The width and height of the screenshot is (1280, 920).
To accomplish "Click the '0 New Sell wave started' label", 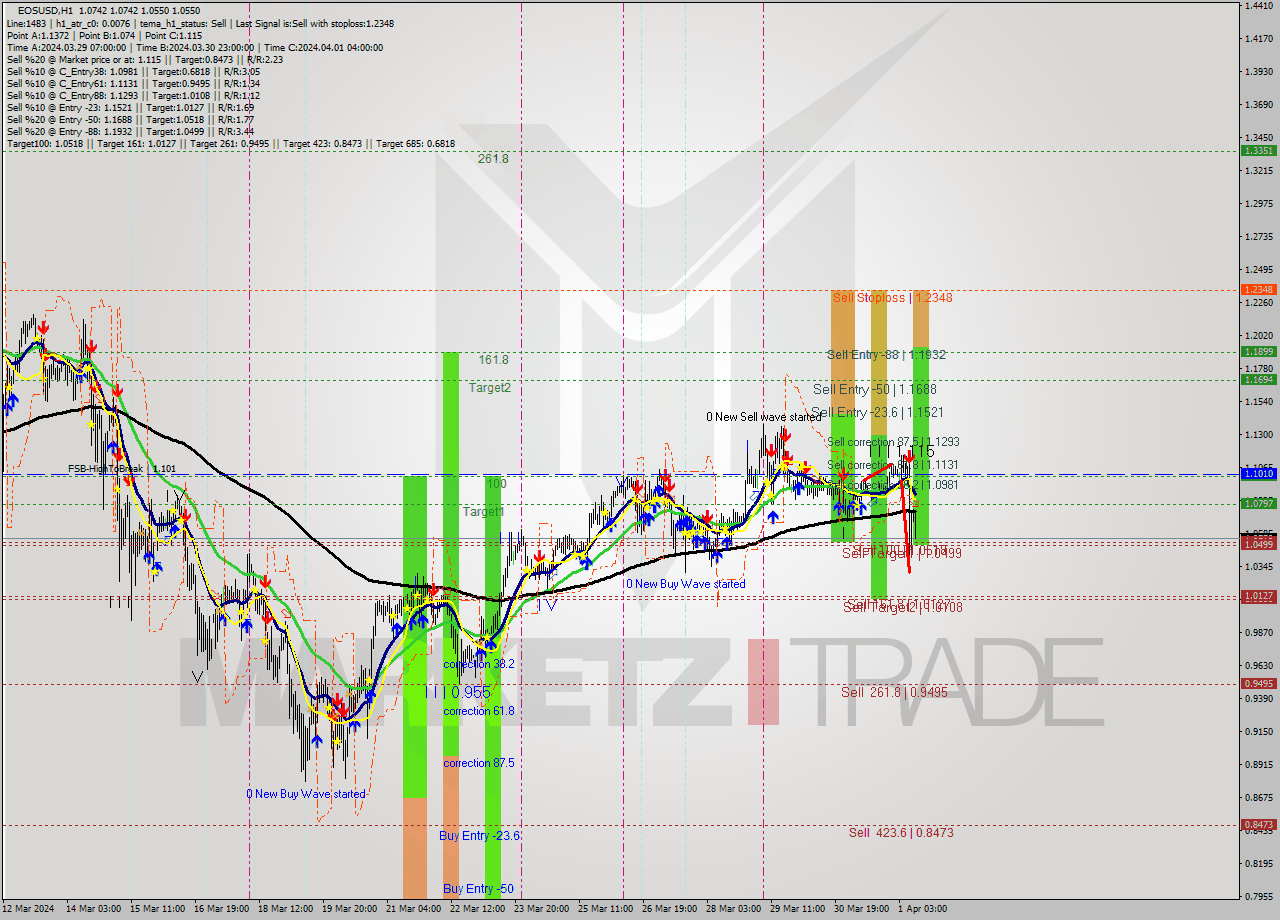I will (x=764, y=417).
